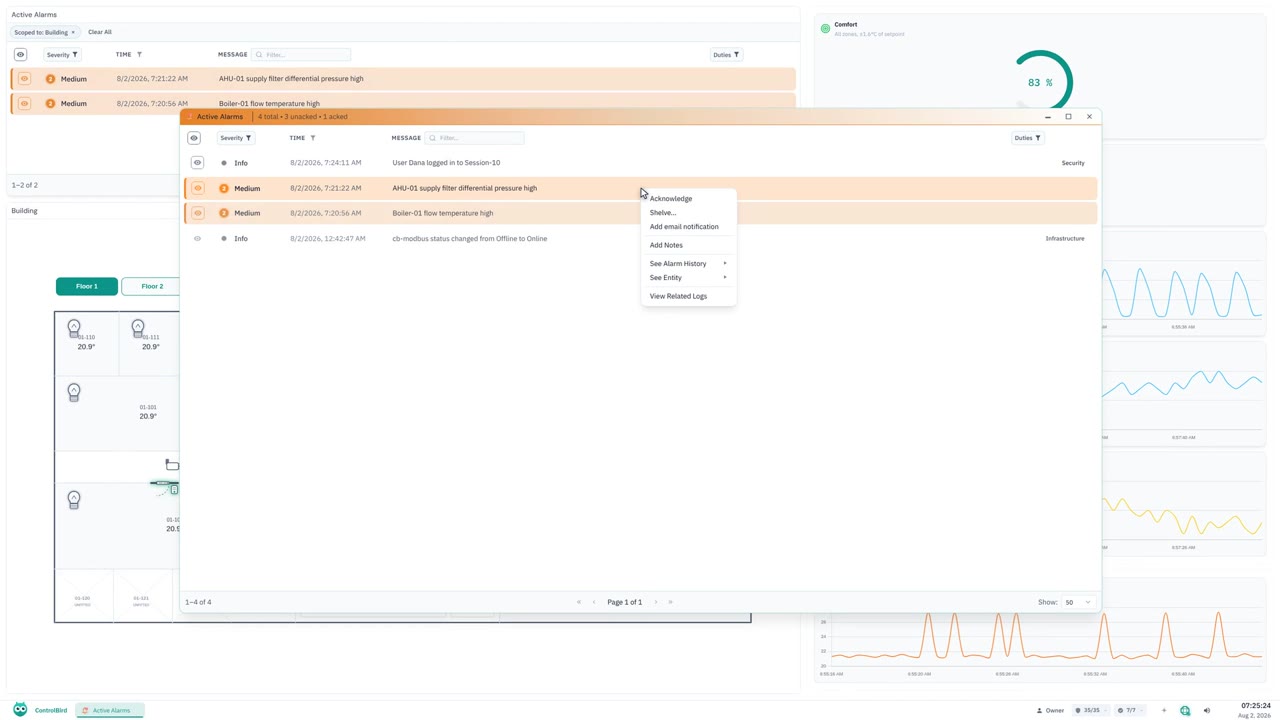The height and width of the screenshot is (720, 1280).
Task: Click the plus icon in the bottom bar
Action: 1164,710
